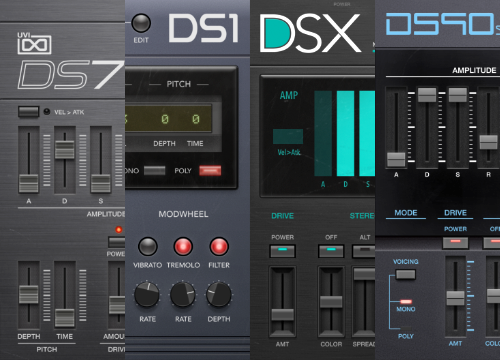Turn the vibrato RATE knob
Image resolution: width=500 pixels, height=360 pixels.
pos(147,294)
